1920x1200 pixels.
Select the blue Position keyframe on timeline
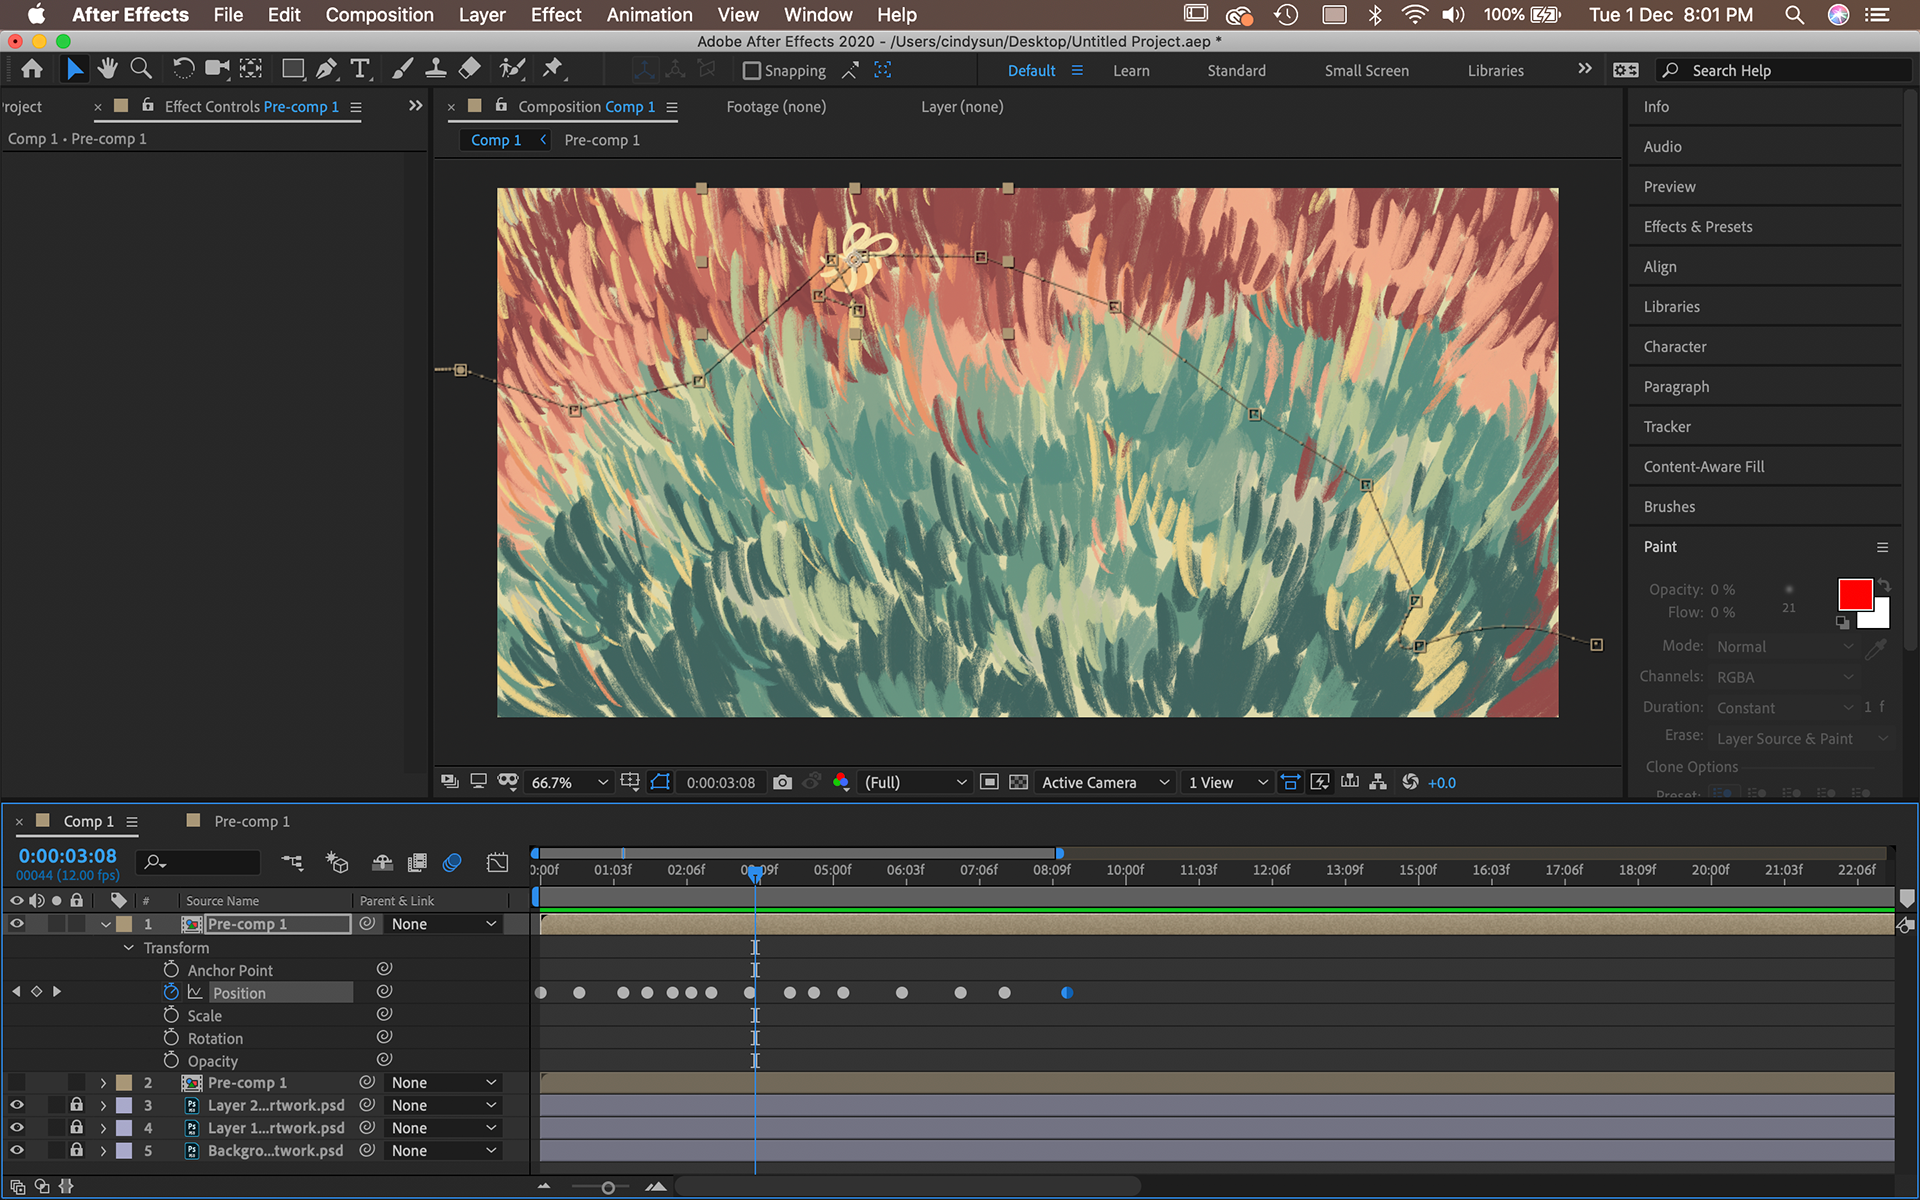pos(1067,993)
